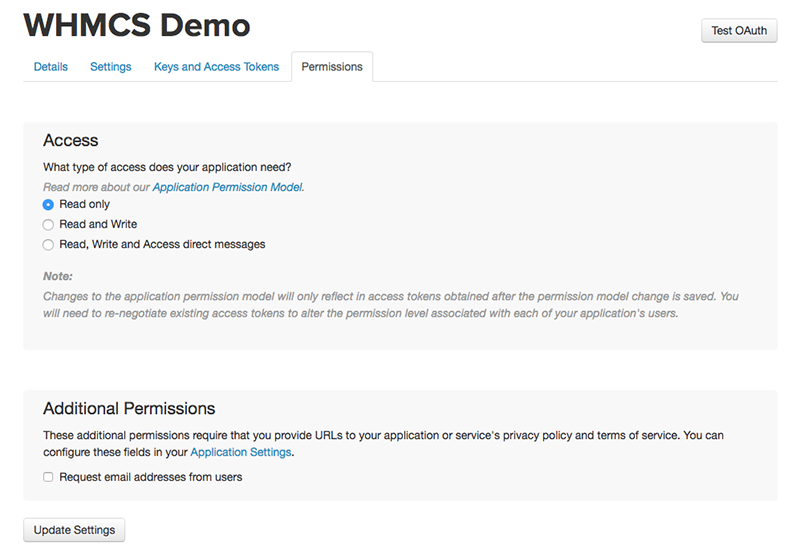Click the Read and Write label text

98,224
